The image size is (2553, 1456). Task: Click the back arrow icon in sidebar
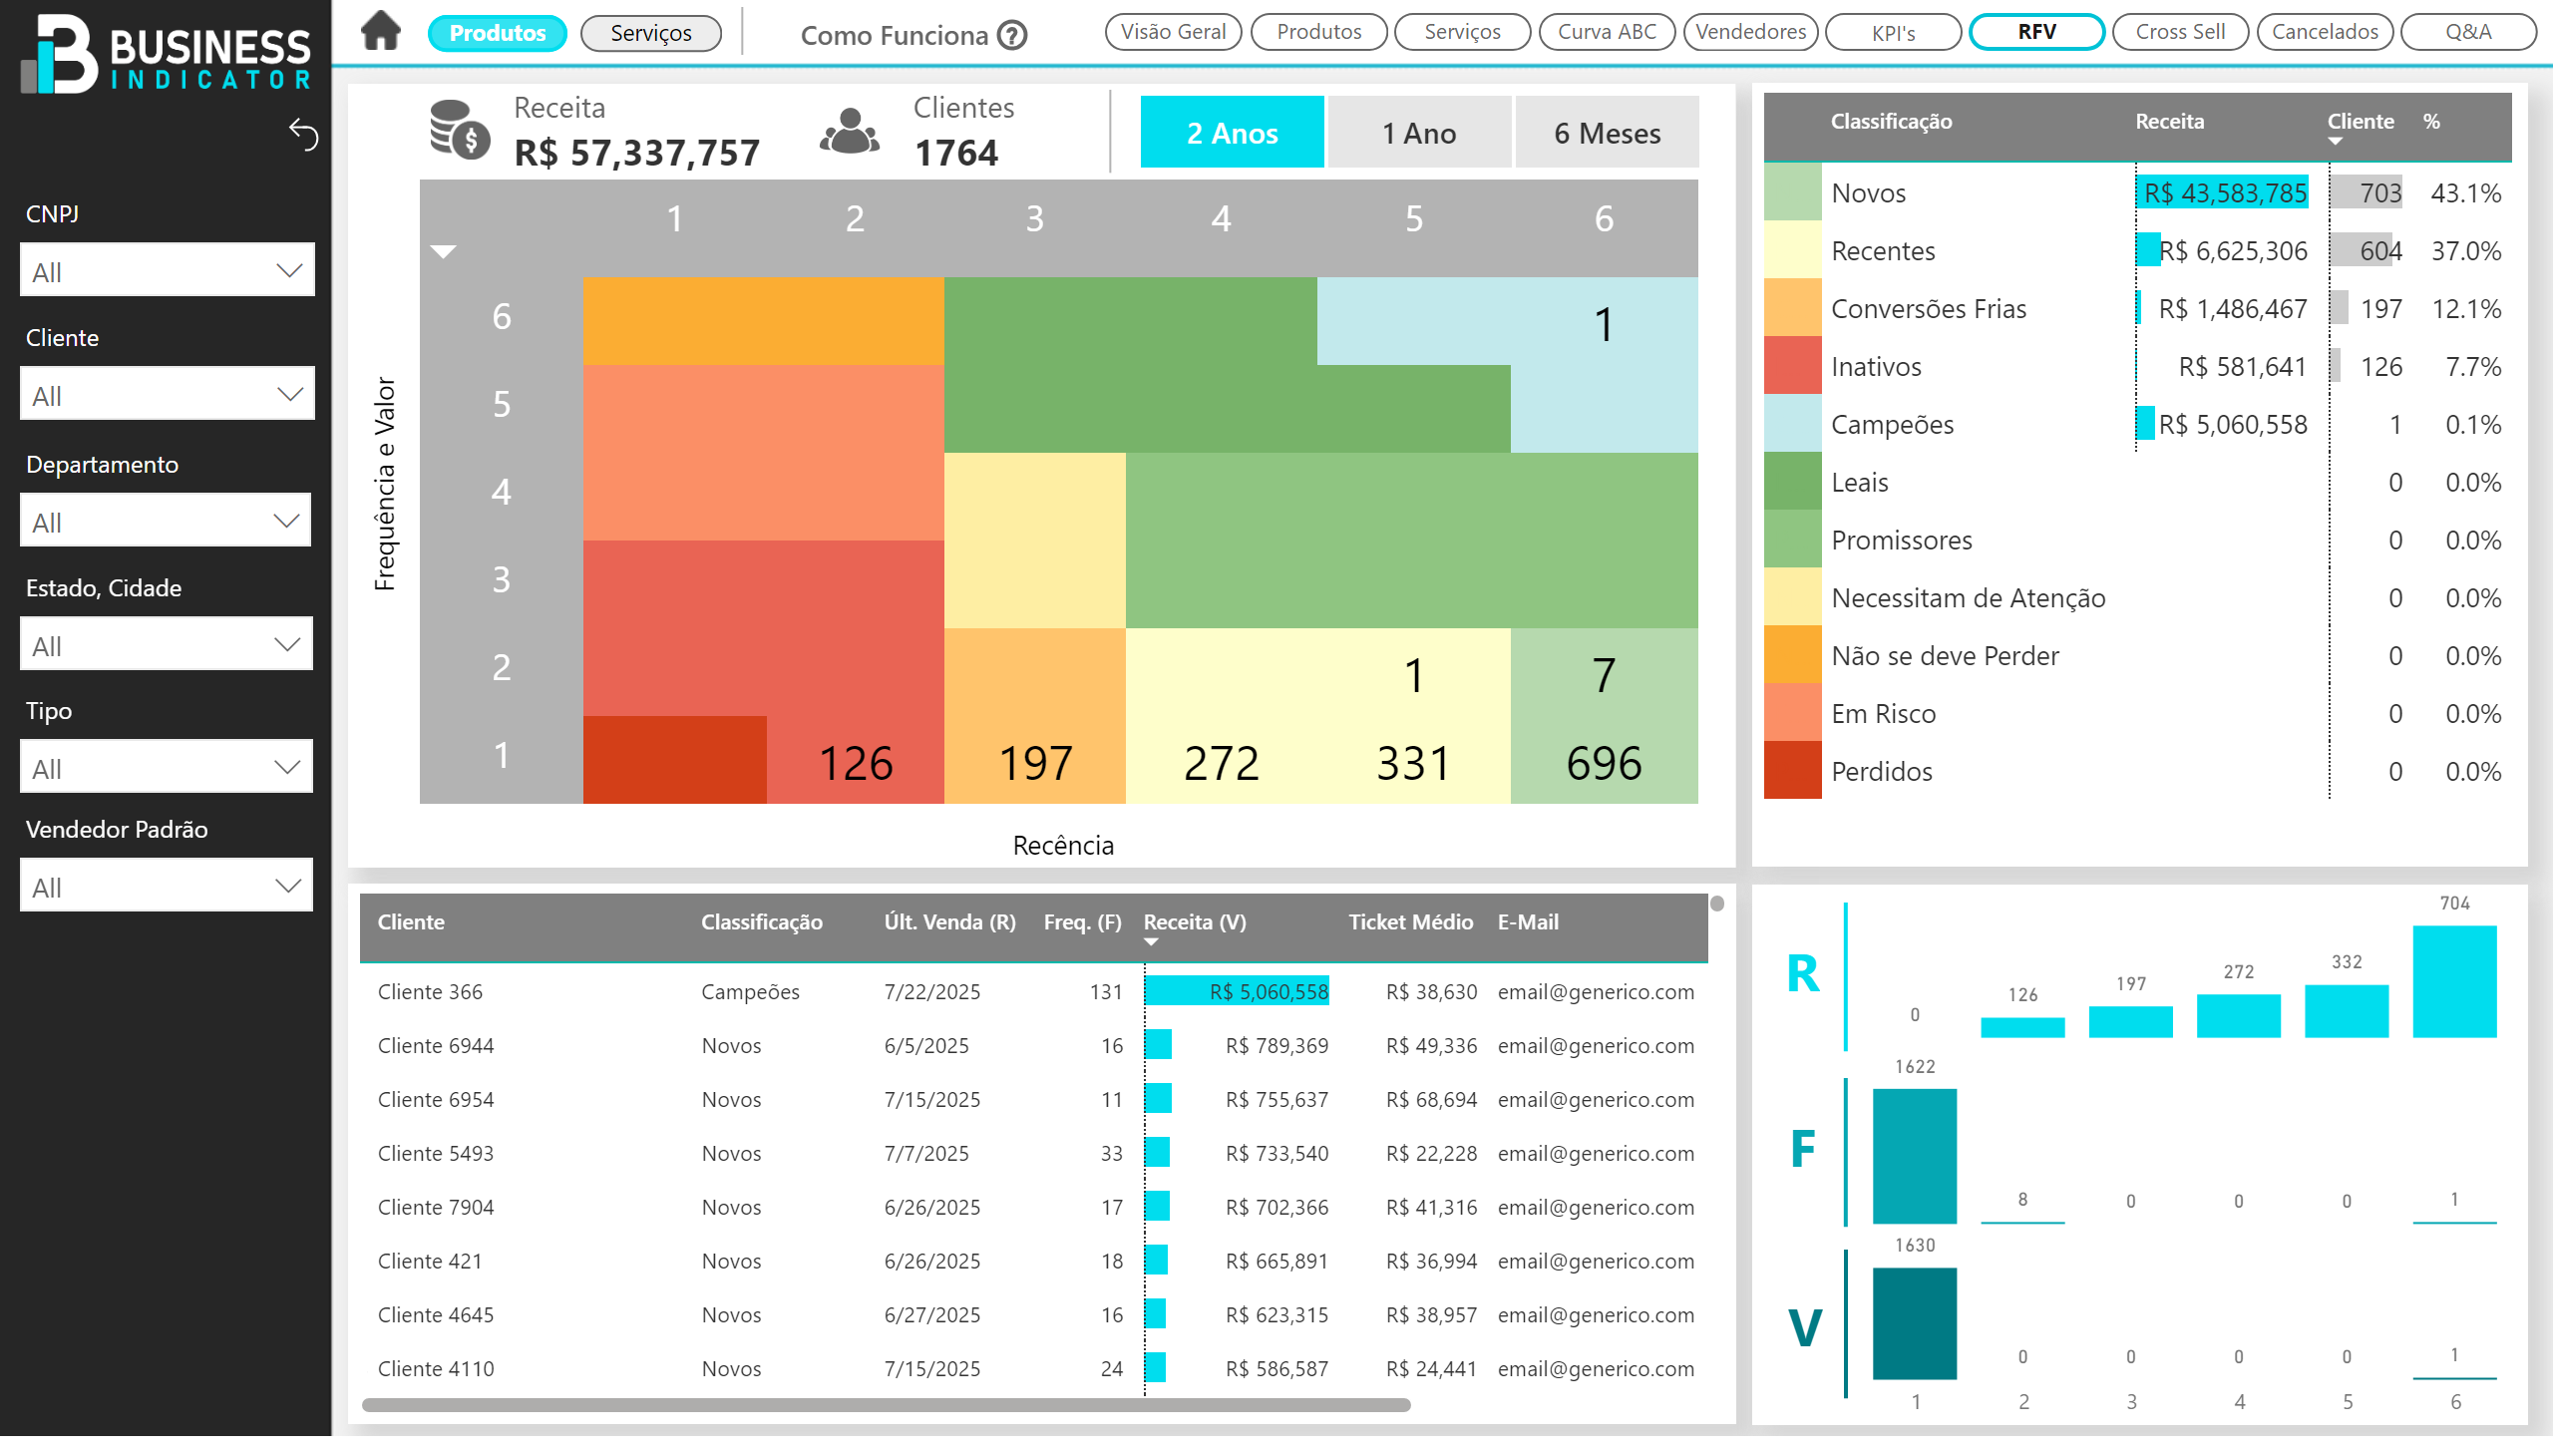[x=303, y=134]
